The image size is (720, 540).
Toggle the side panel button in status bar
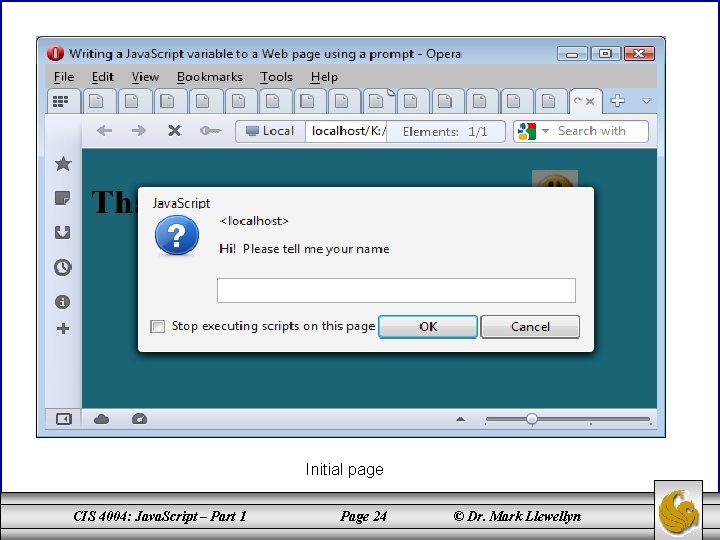(63, 419)
